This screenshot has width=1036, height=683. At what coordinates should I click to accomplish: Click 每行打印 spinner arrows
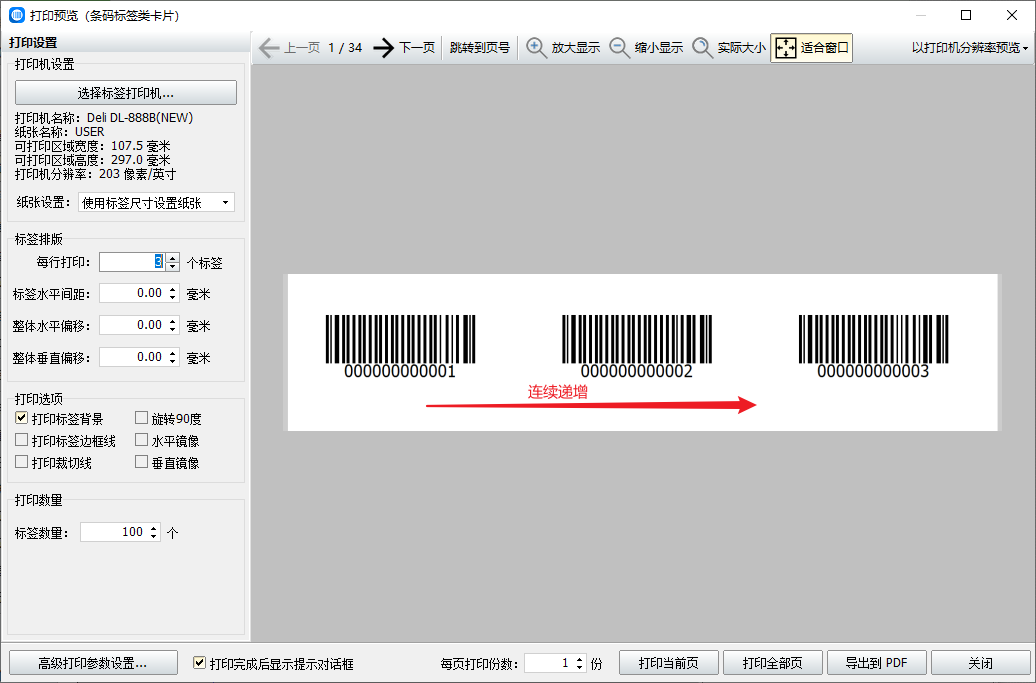172,262
